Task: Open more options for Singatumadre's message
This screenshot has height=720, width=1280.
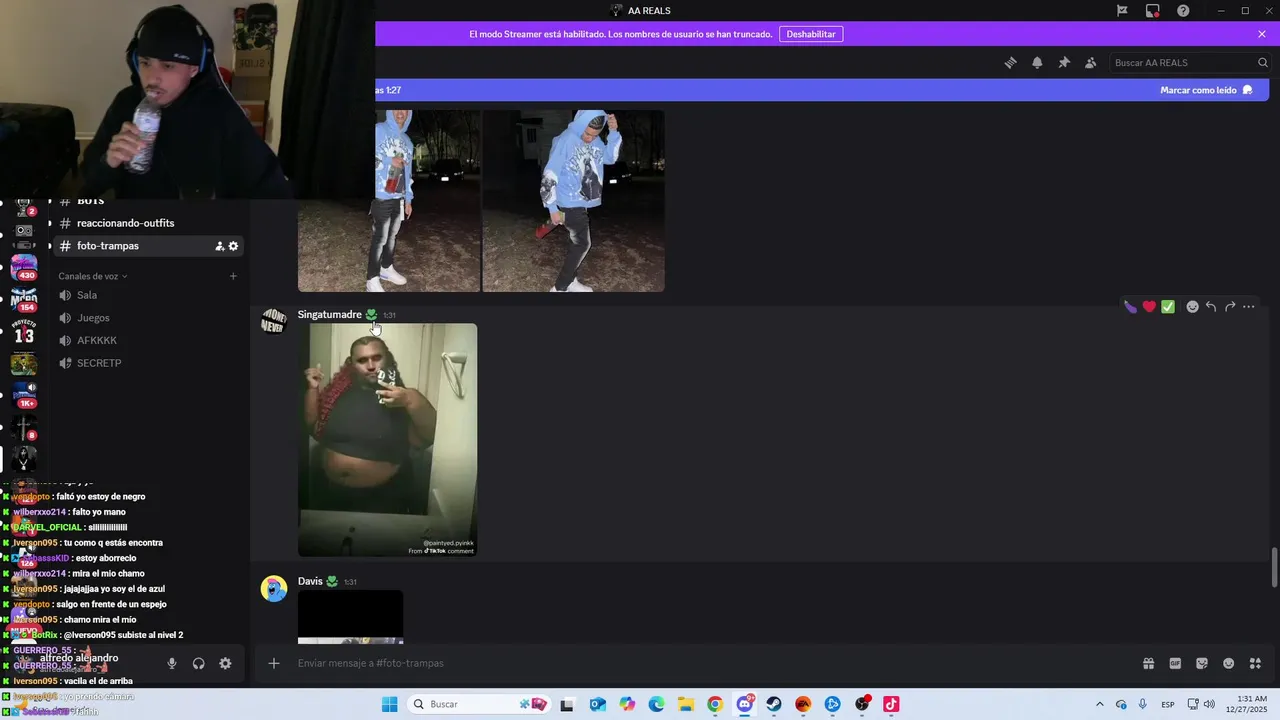Action: click(1249, 307)
